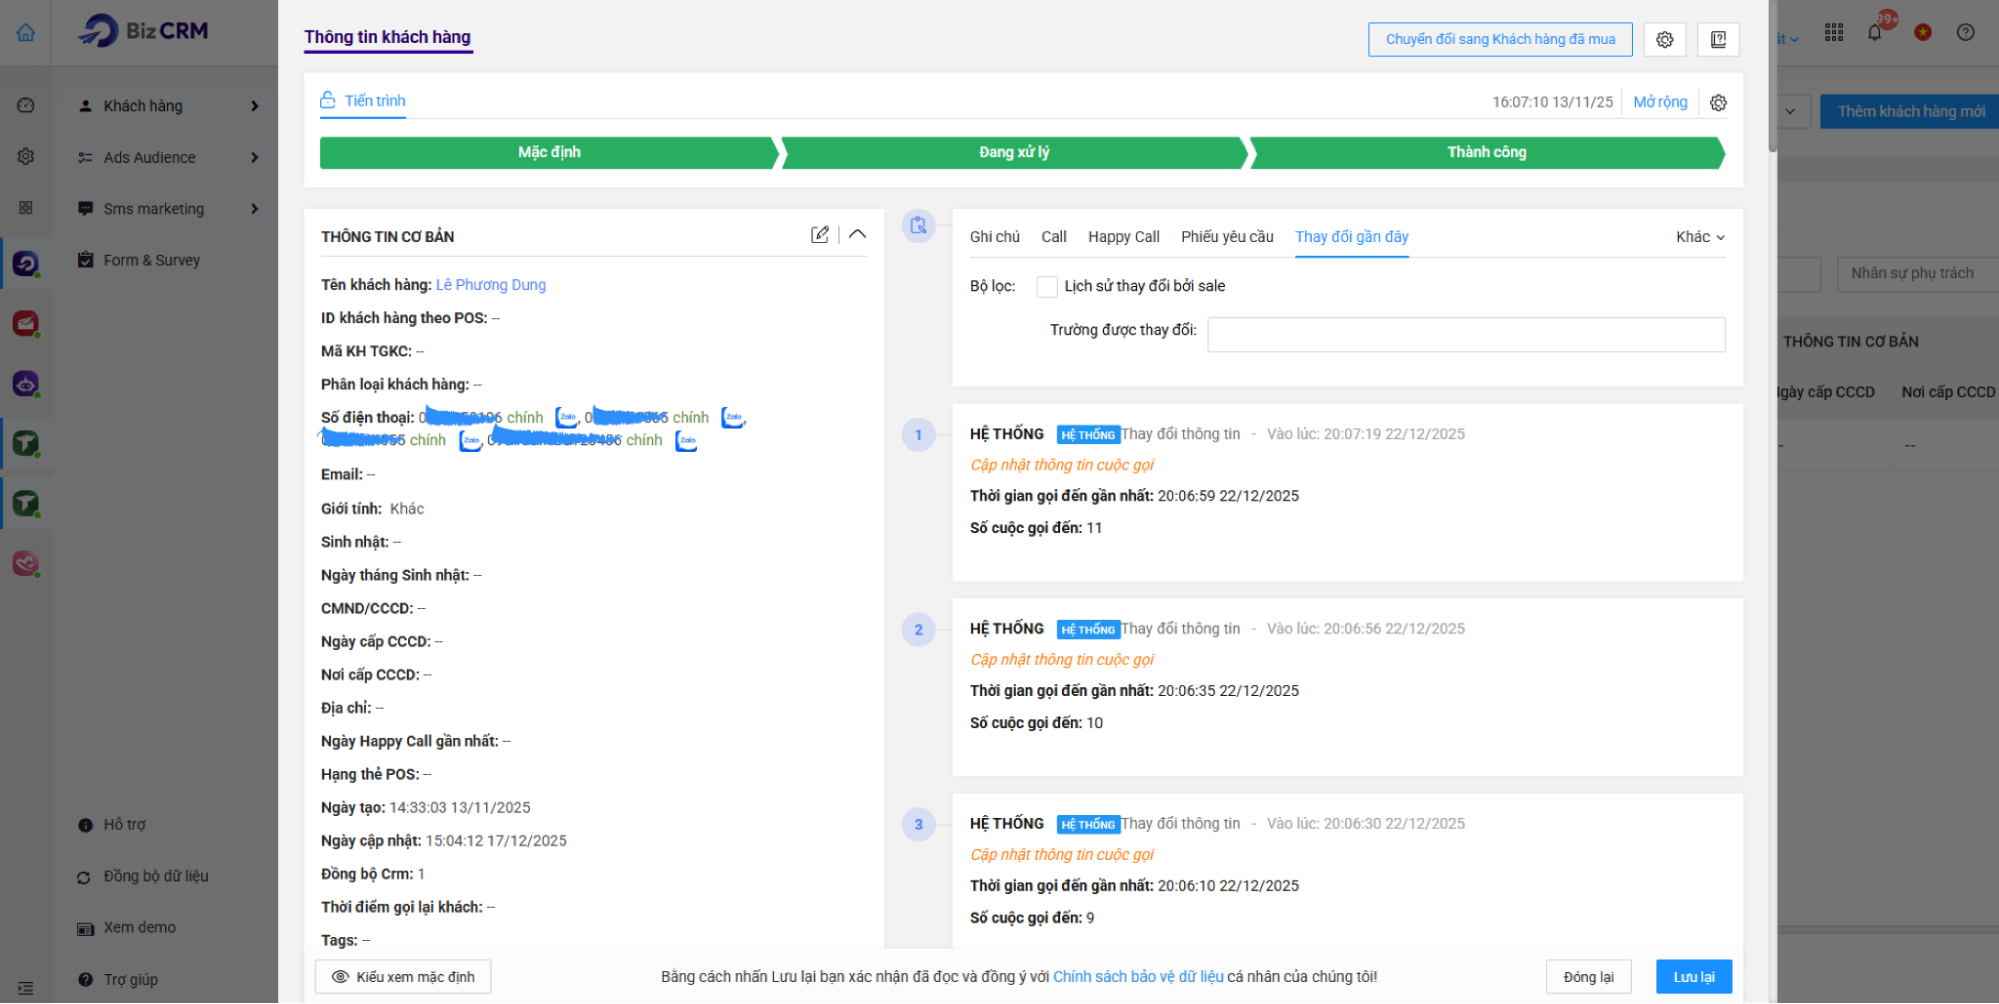This screenshot has height=1004, width=1999.
Task: Open the Ghi chú tab
Action: point(994,237)
